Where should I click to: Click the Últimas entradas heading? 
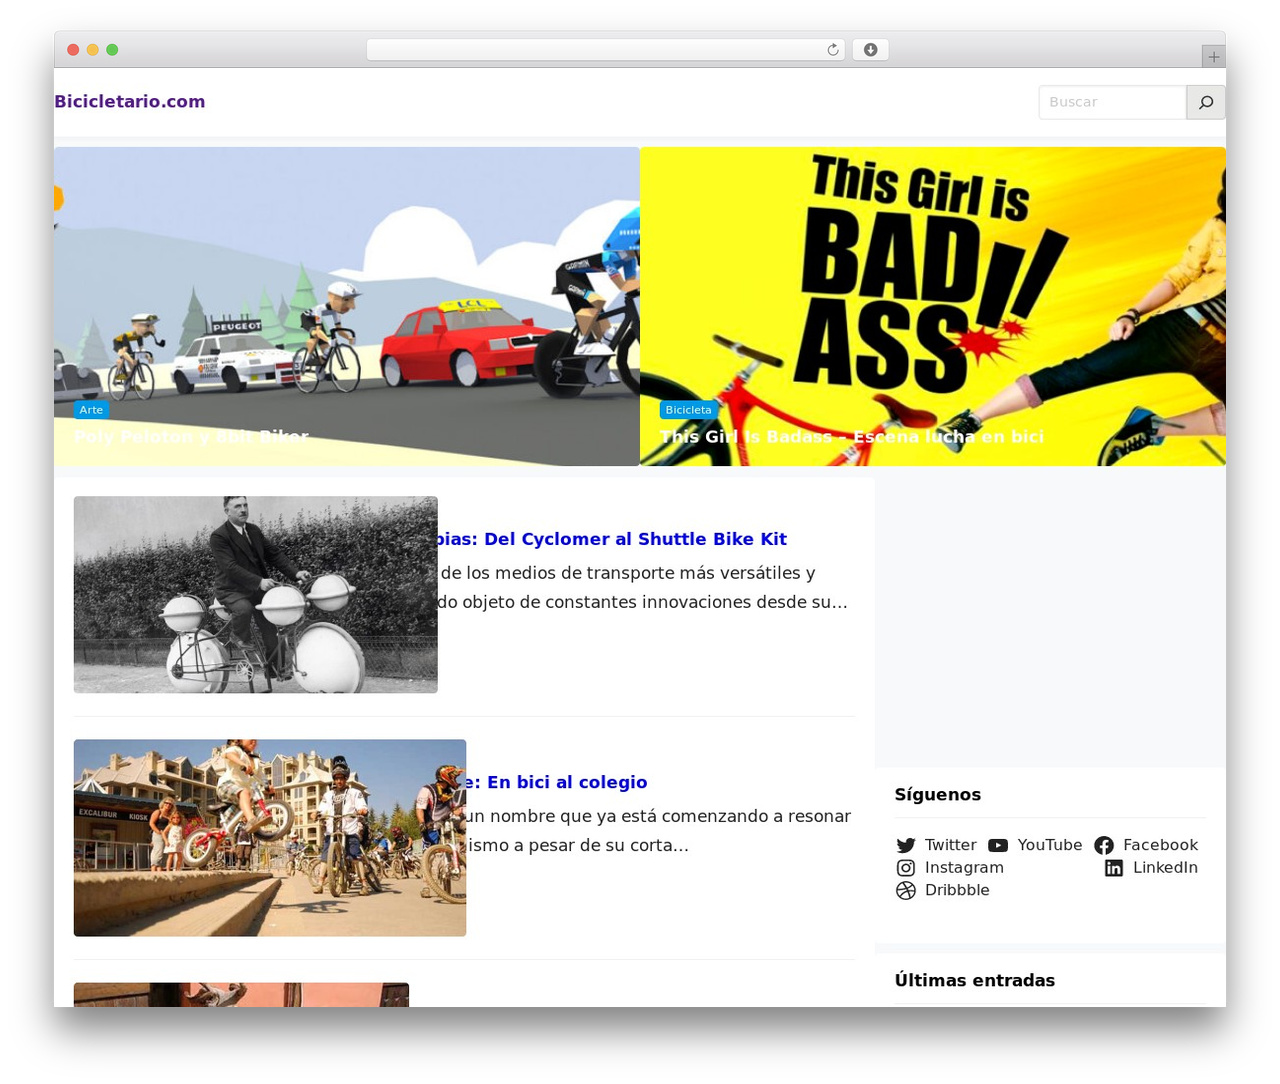[975, 981]
